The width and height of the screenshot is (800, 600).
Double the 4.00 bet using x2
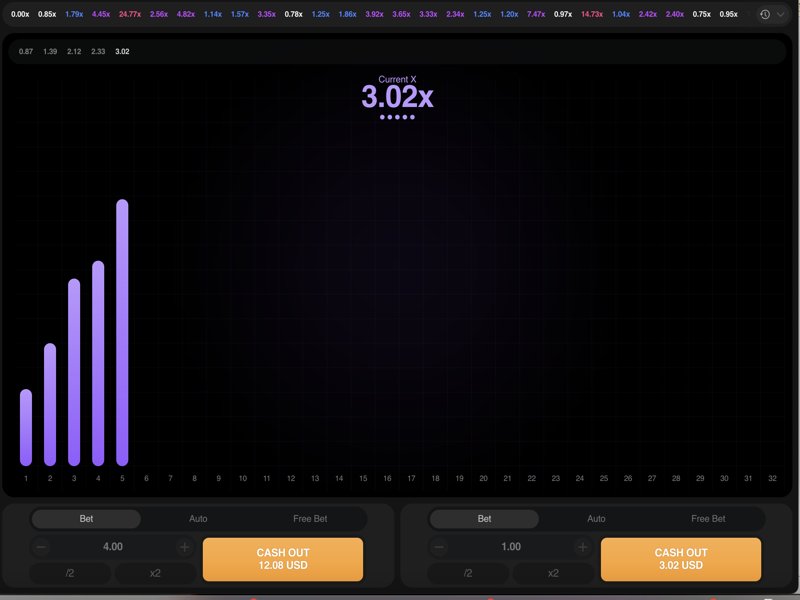155,573
